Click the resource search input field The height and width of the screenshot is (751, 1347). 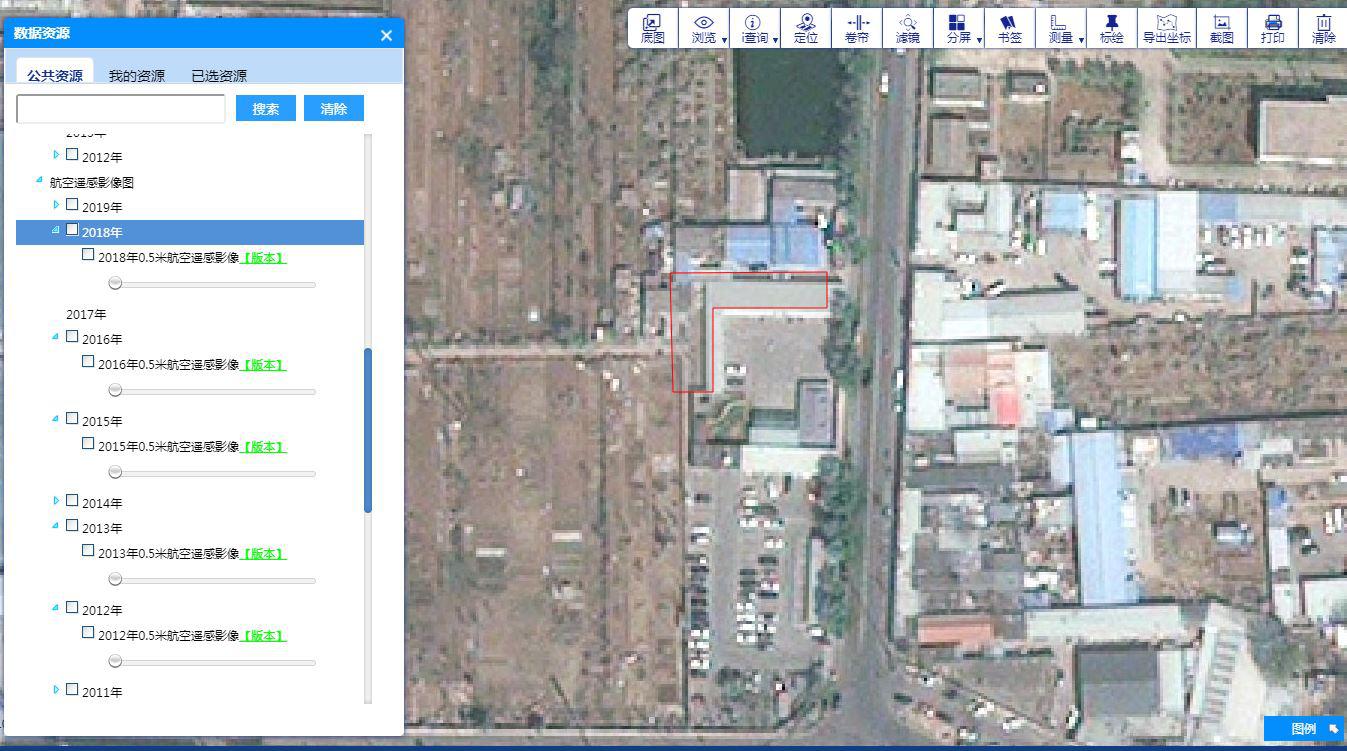(x=121, y=109)
